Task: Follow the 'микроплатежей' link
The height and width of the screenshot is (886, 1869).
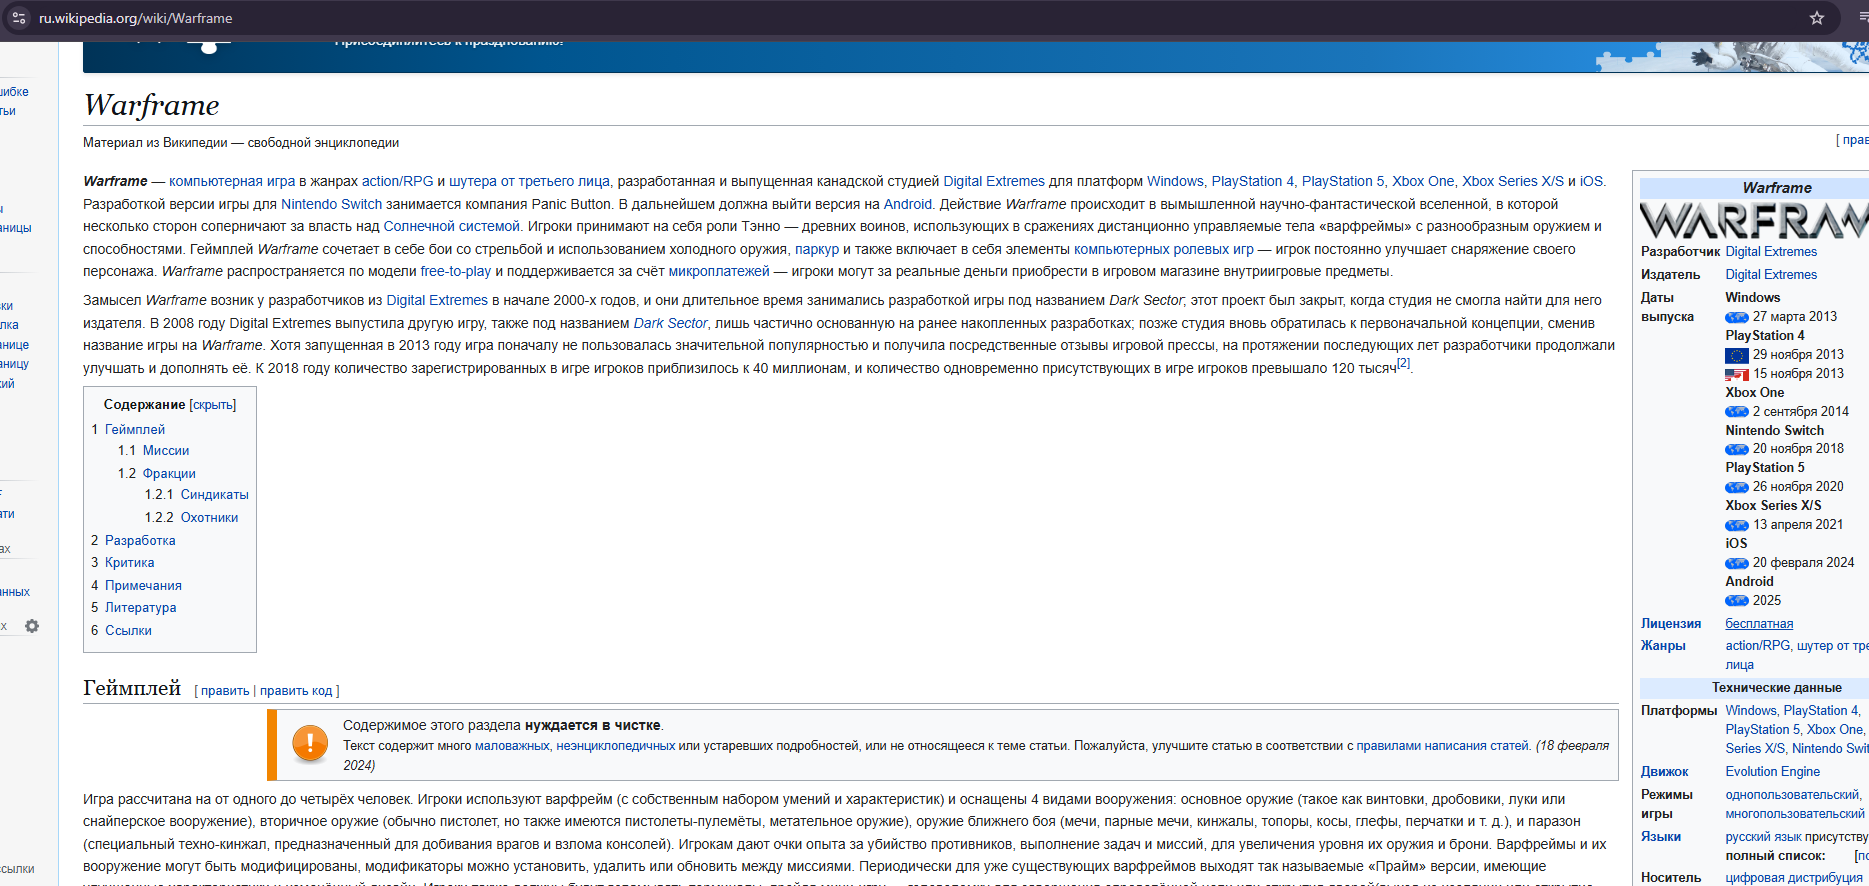Action: 719,272
